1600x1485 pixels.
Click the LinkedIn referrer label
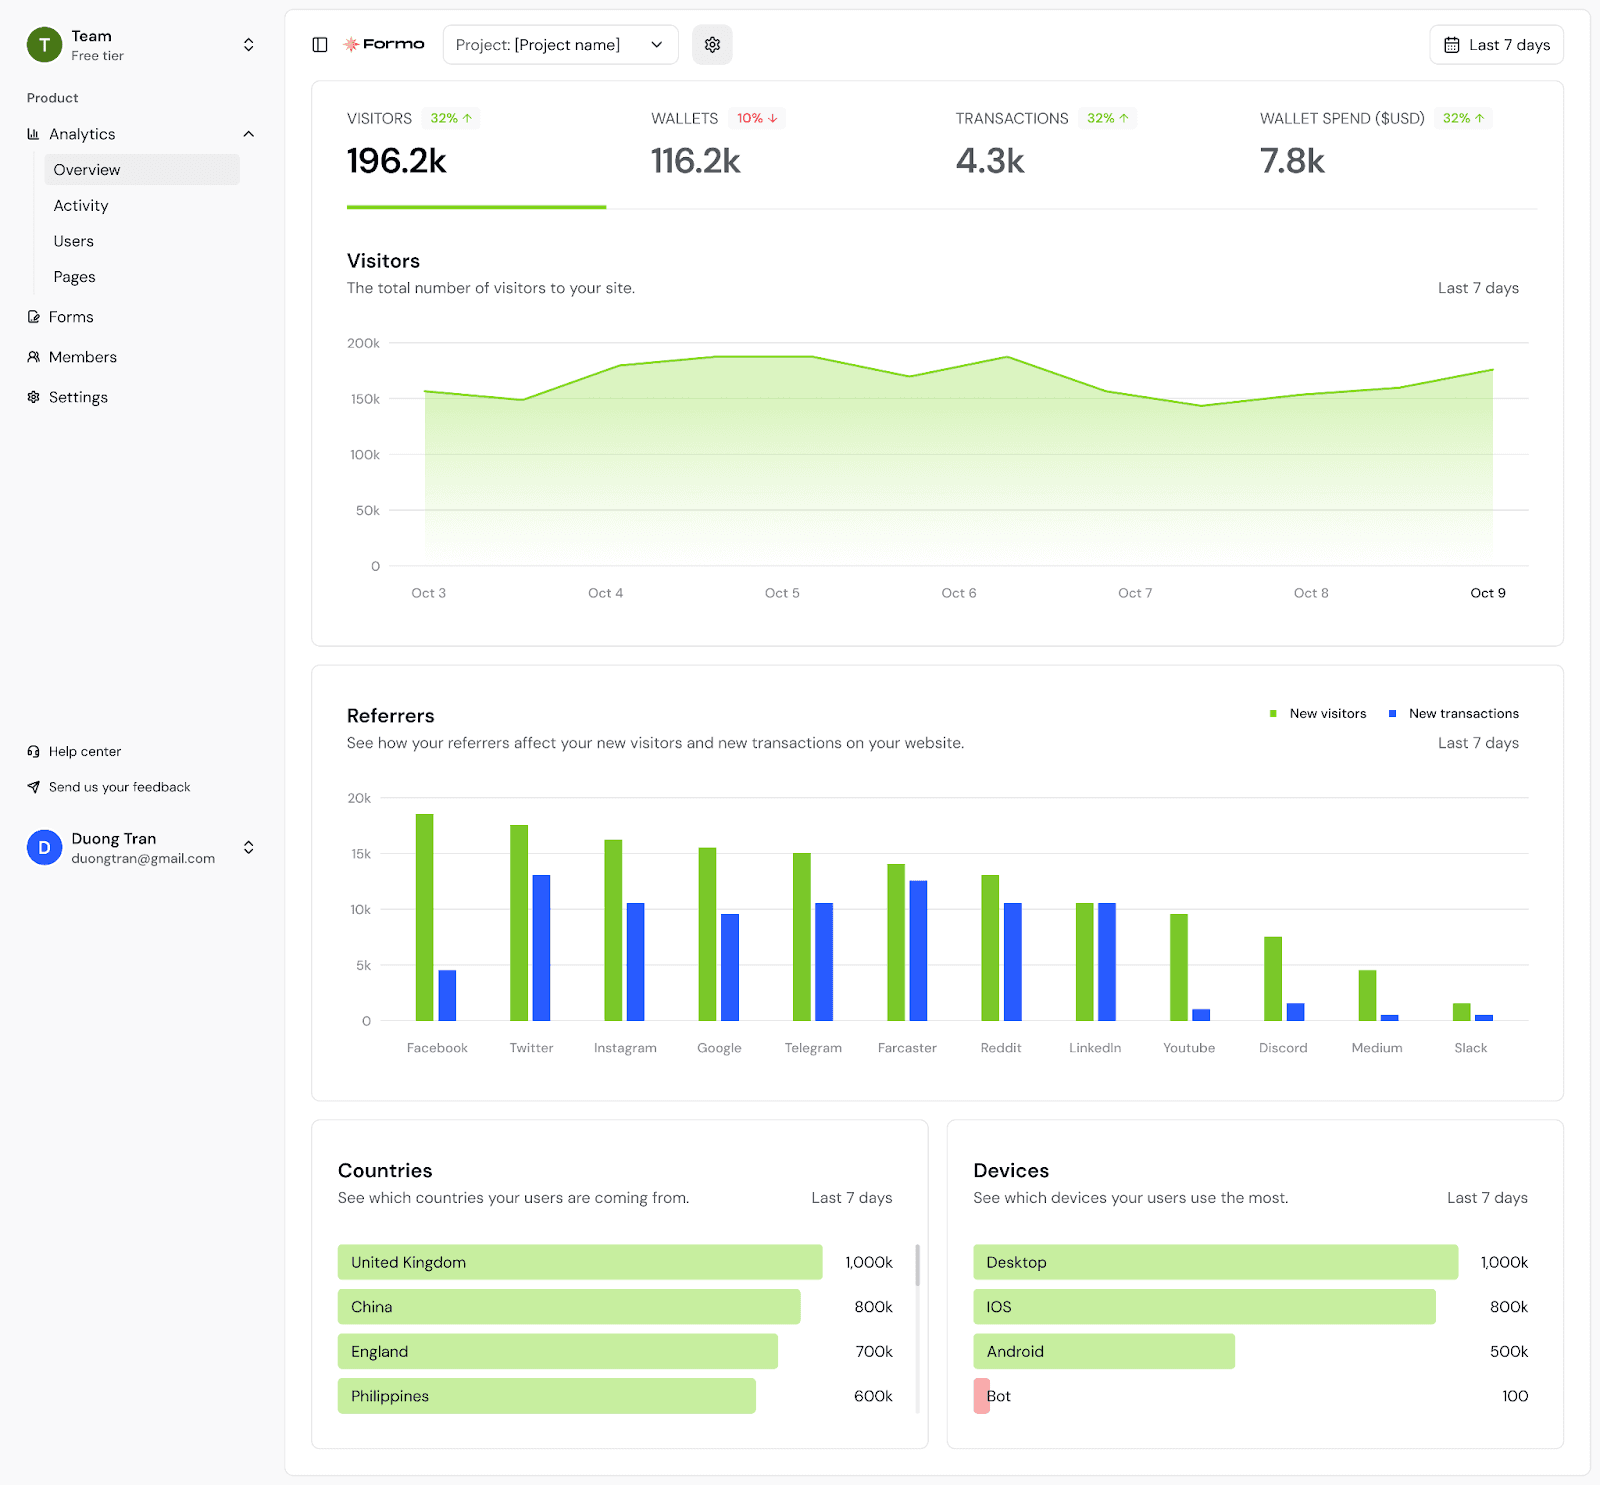[x=1095, y=1048]
